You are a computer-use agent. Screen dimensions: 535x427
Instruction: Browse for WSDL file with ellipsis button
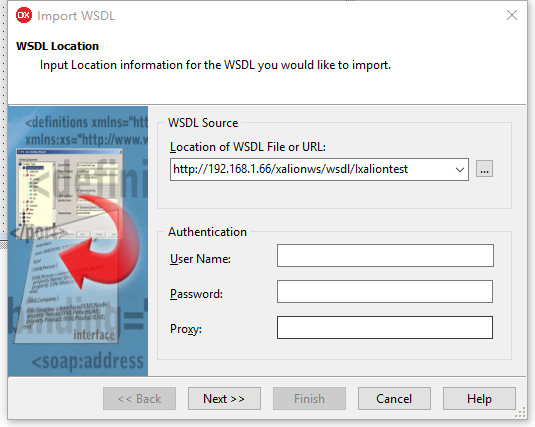pyautogui.click(x=484, y=169)
